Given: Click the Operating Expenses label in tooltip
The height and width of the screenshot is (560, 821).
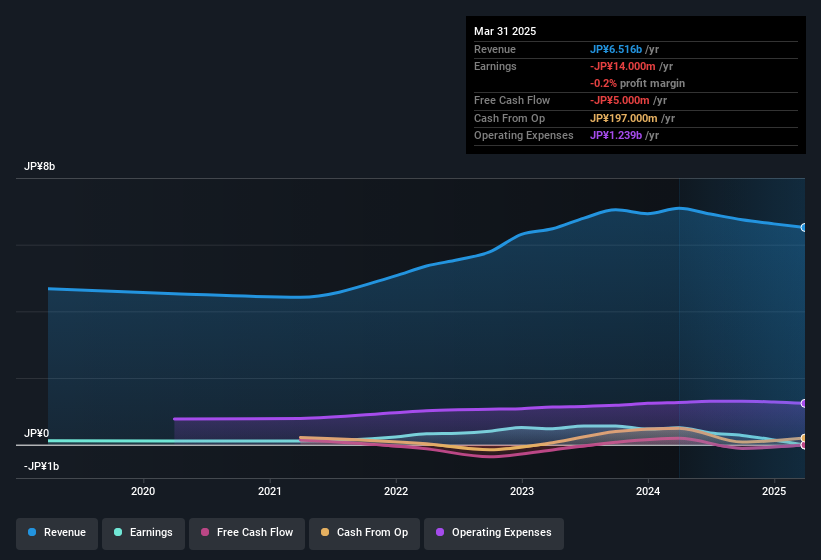Looking at the screenshot, I should point(524,136).
